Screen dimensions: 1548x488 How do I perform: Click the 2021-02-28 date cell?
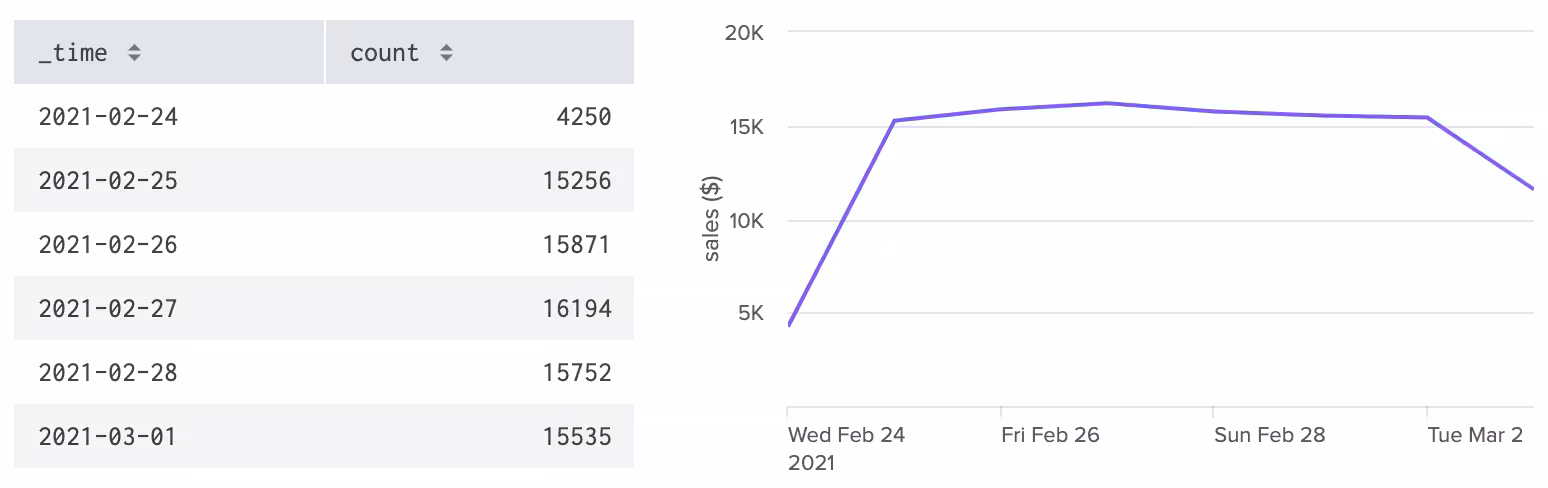click(x=108, y=373)
